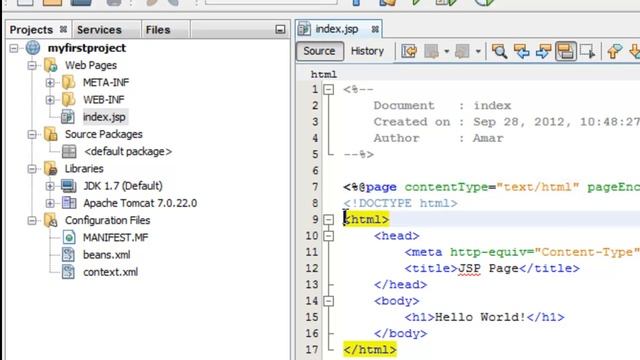This screenshot has height=360, width=640.
Task: Fold the html tag at line 9
Action: click(x=329, y=220)
